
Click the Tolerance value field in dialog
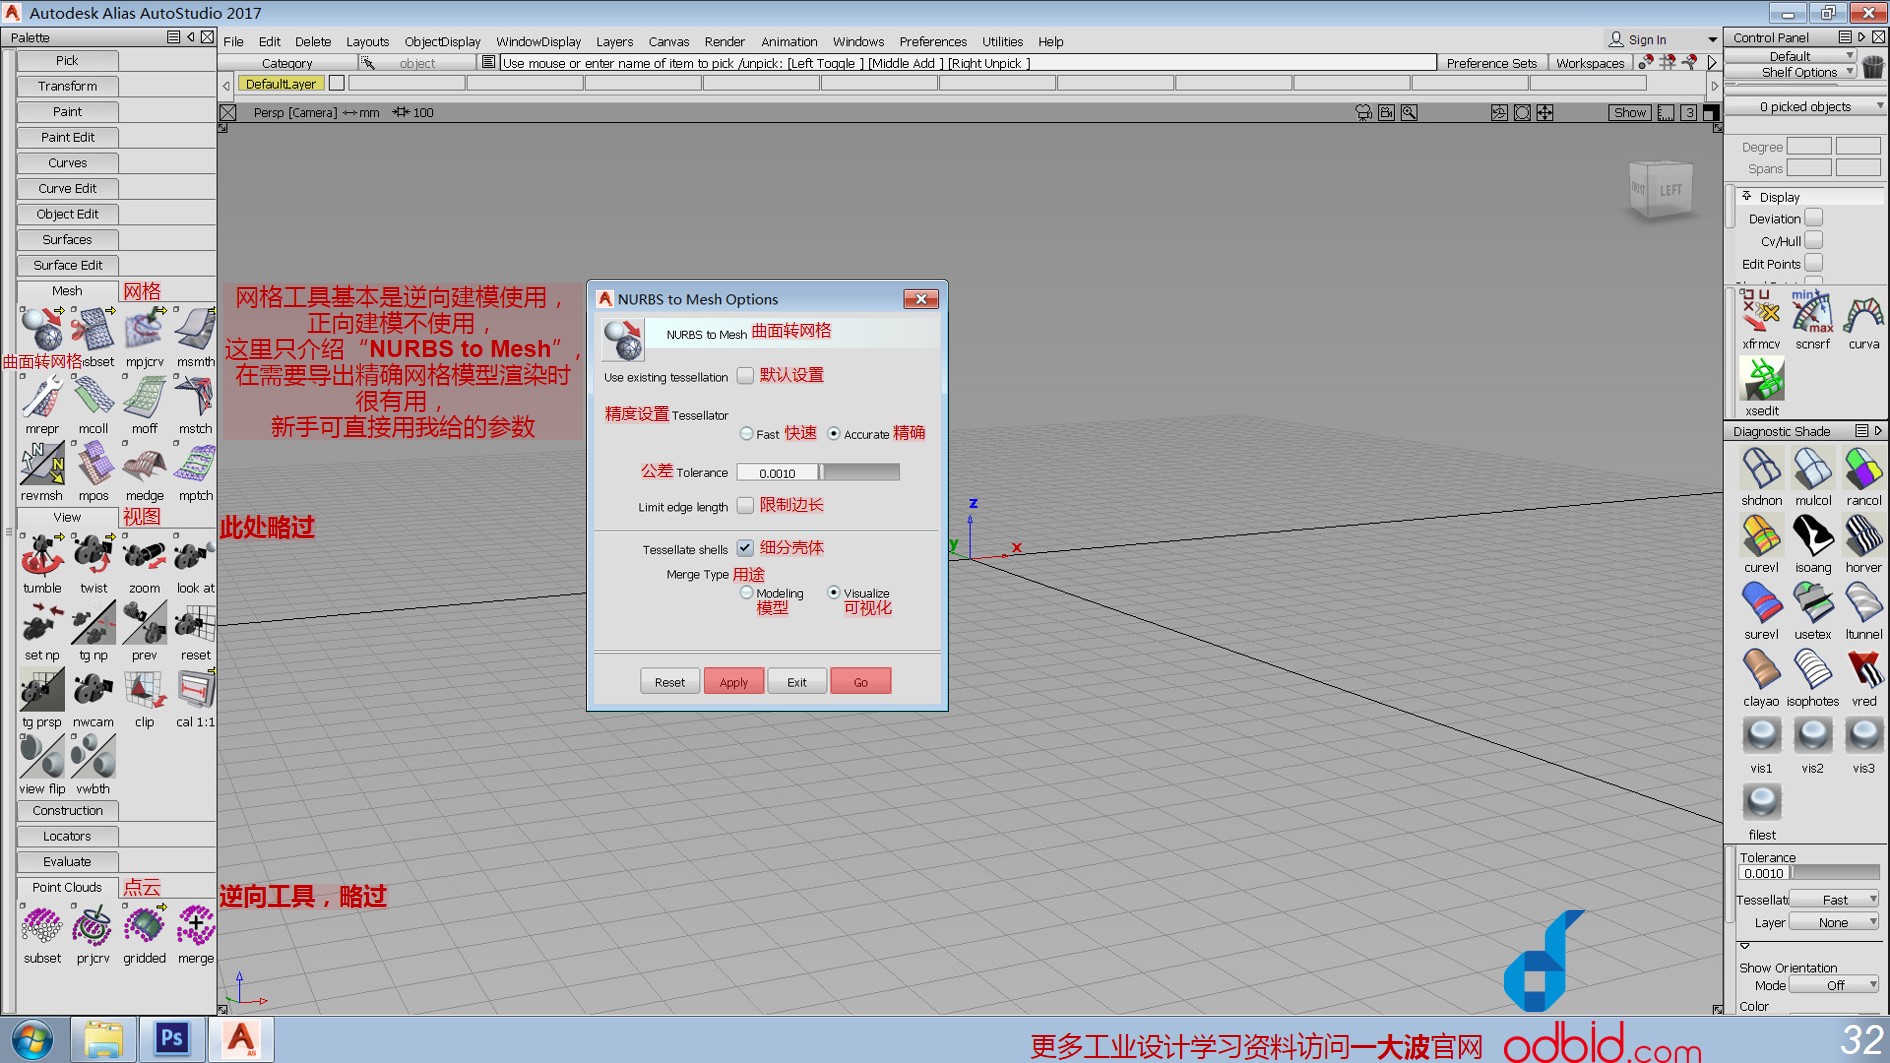coord(777,472)
